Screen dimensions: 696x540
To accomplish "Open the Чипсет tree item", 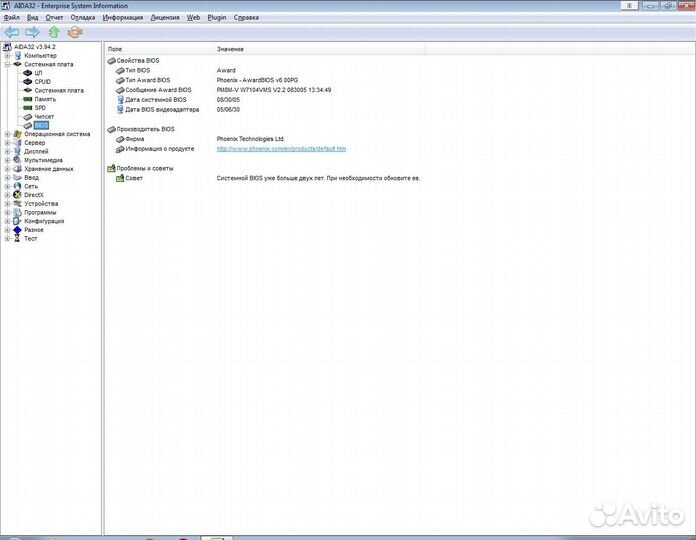I will (44, 117).
